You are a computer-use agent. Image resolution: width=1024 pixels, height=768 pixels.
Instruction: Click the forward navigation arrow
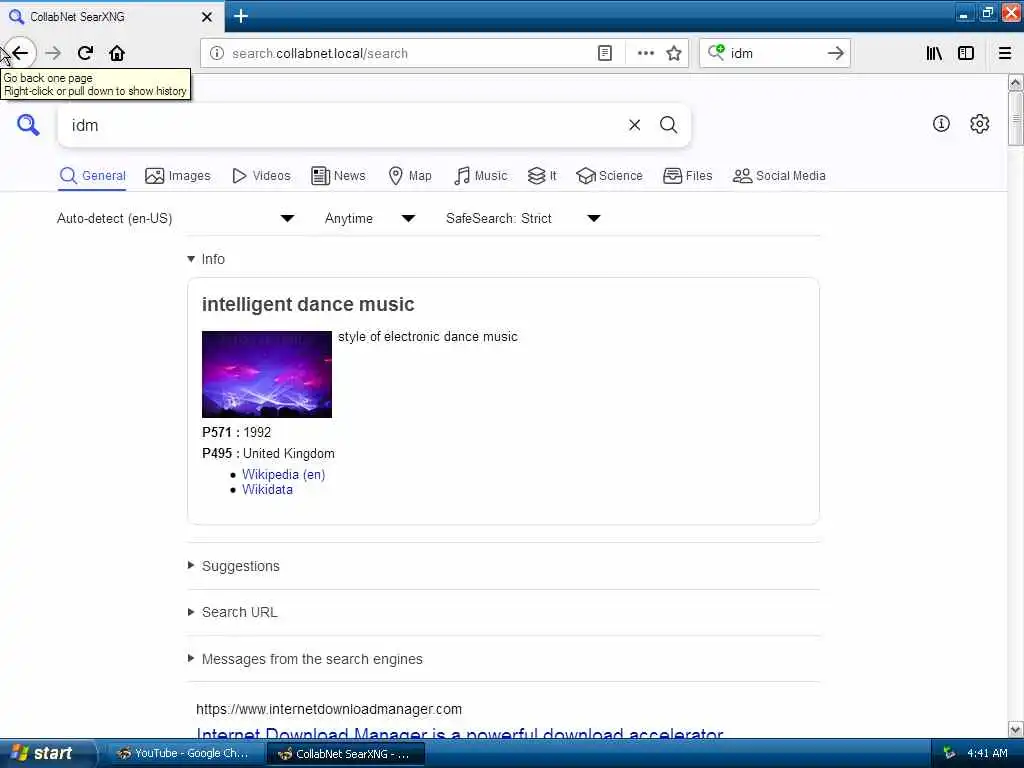pos(53,53)
